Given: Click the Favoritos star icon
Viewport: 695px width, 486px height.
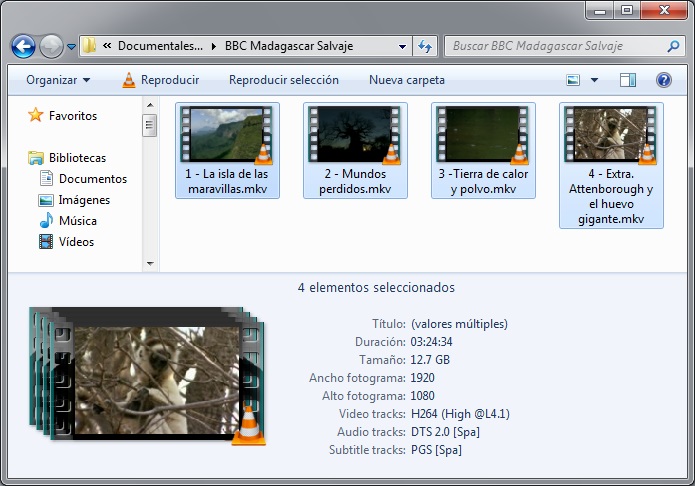Looking at the screenshot, I should [x=35, y=115].
